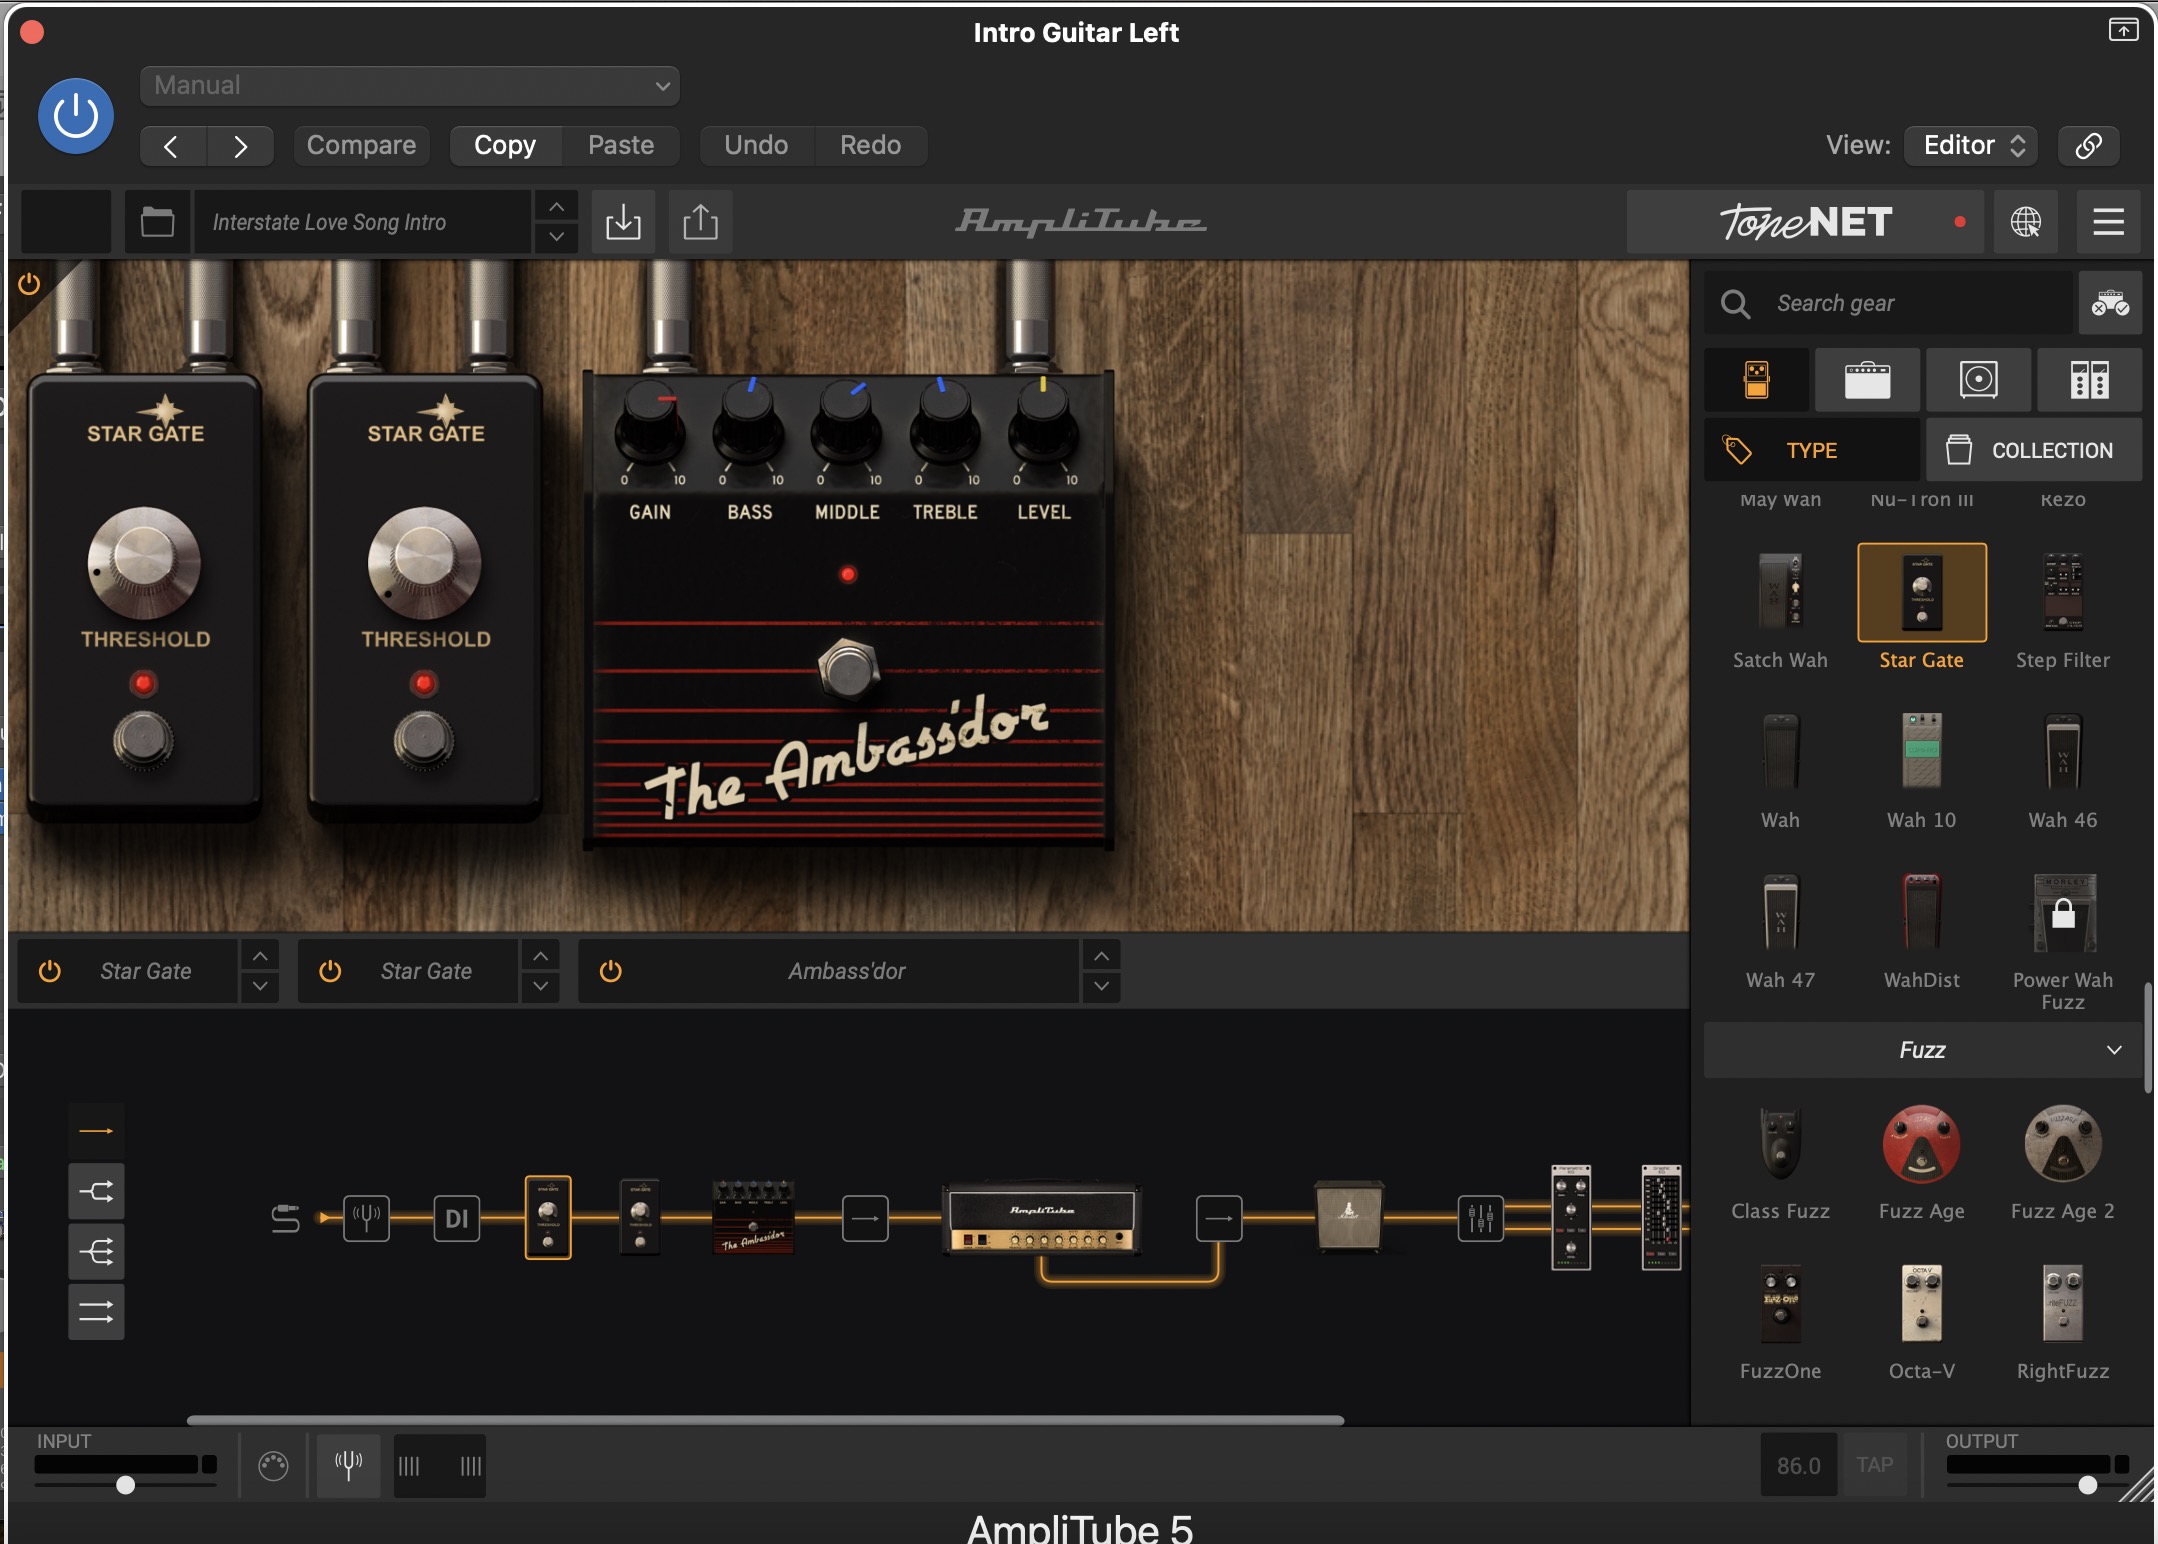Select the Ambassador pedal in signal chain
The height and width of the screenshot is (1544, 2158).
click(753, 1217)
